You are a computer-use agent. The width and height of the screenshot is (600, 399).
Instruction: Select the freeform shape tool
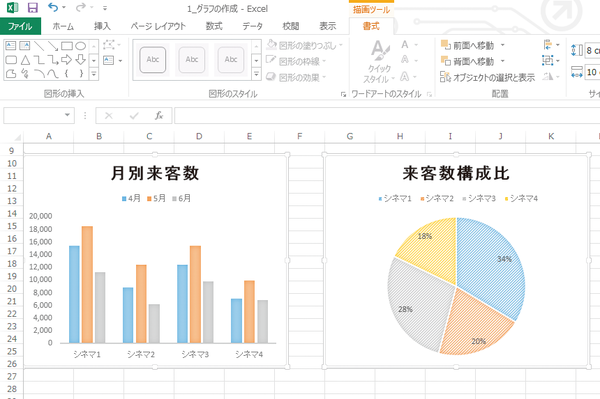(11, 73)
